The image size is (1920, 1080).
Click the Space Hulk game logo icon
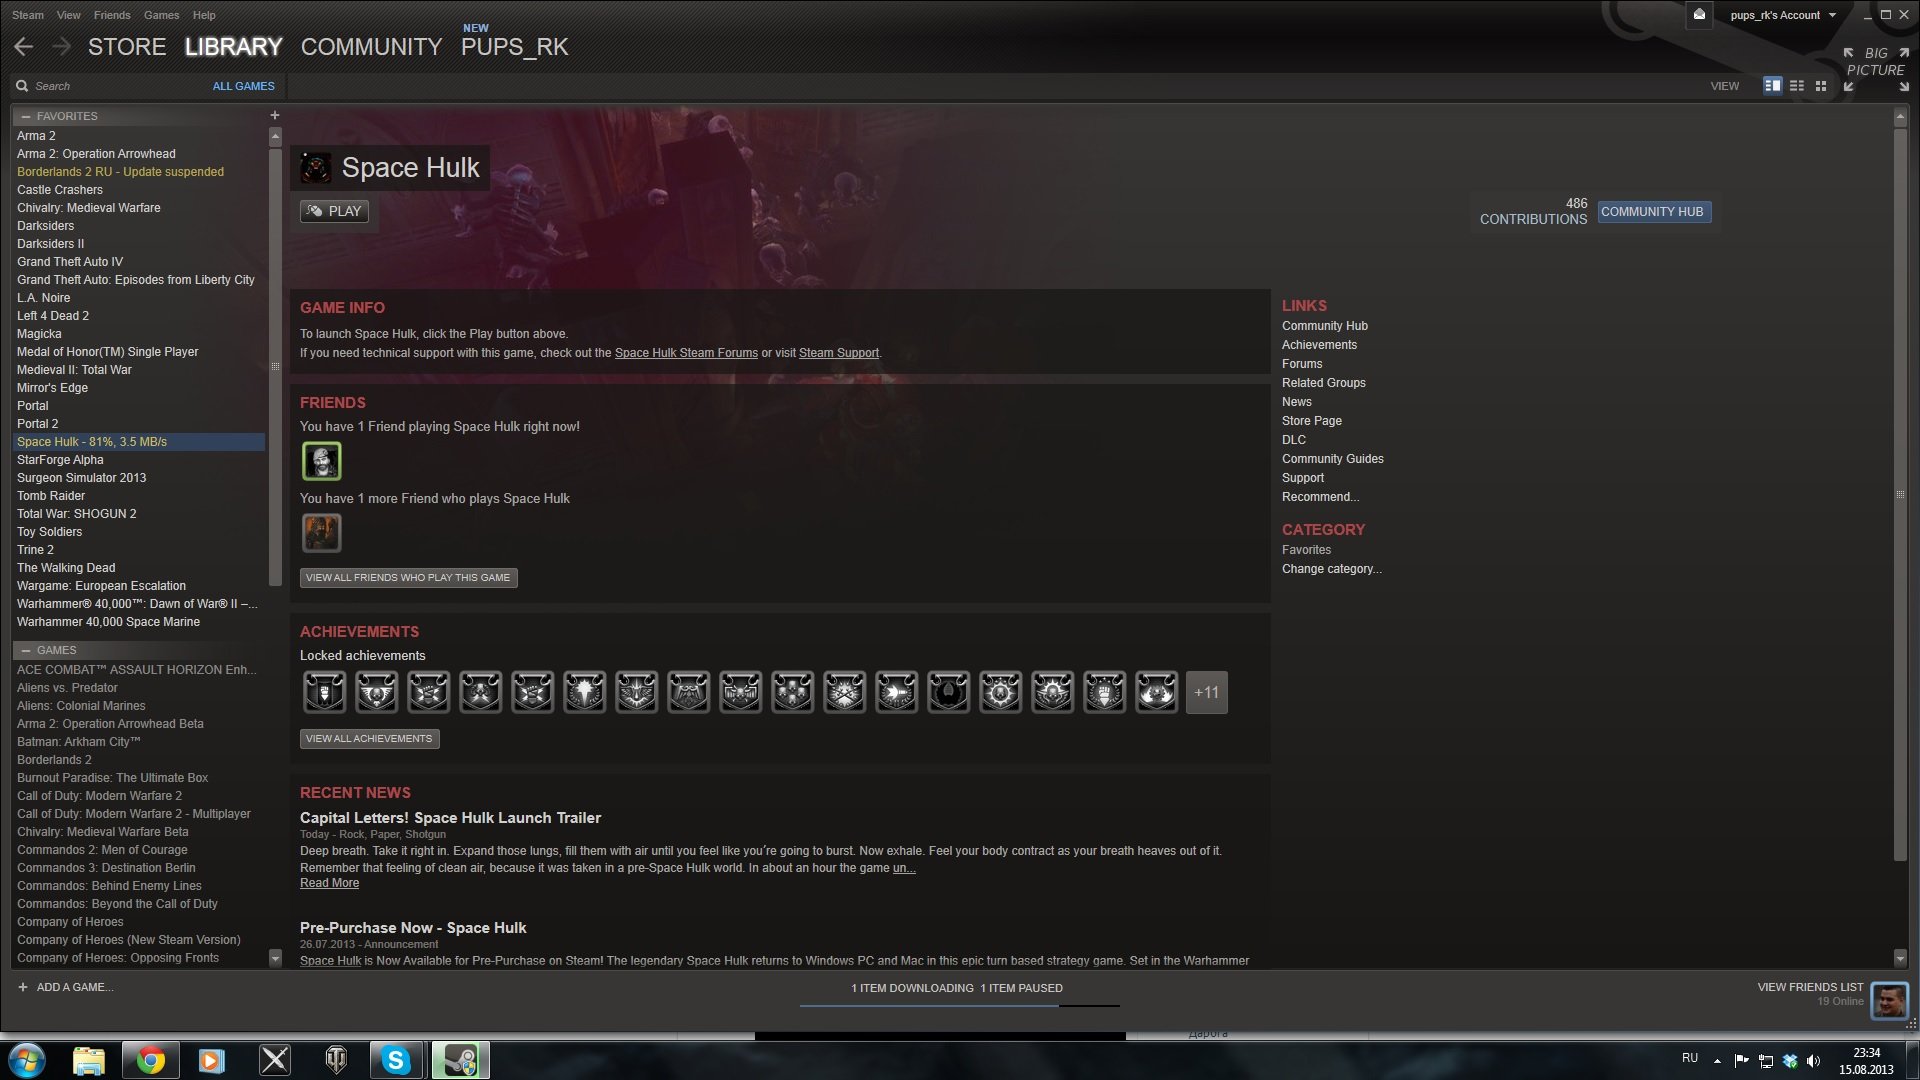pyautogui.click(x=316, y=168)
